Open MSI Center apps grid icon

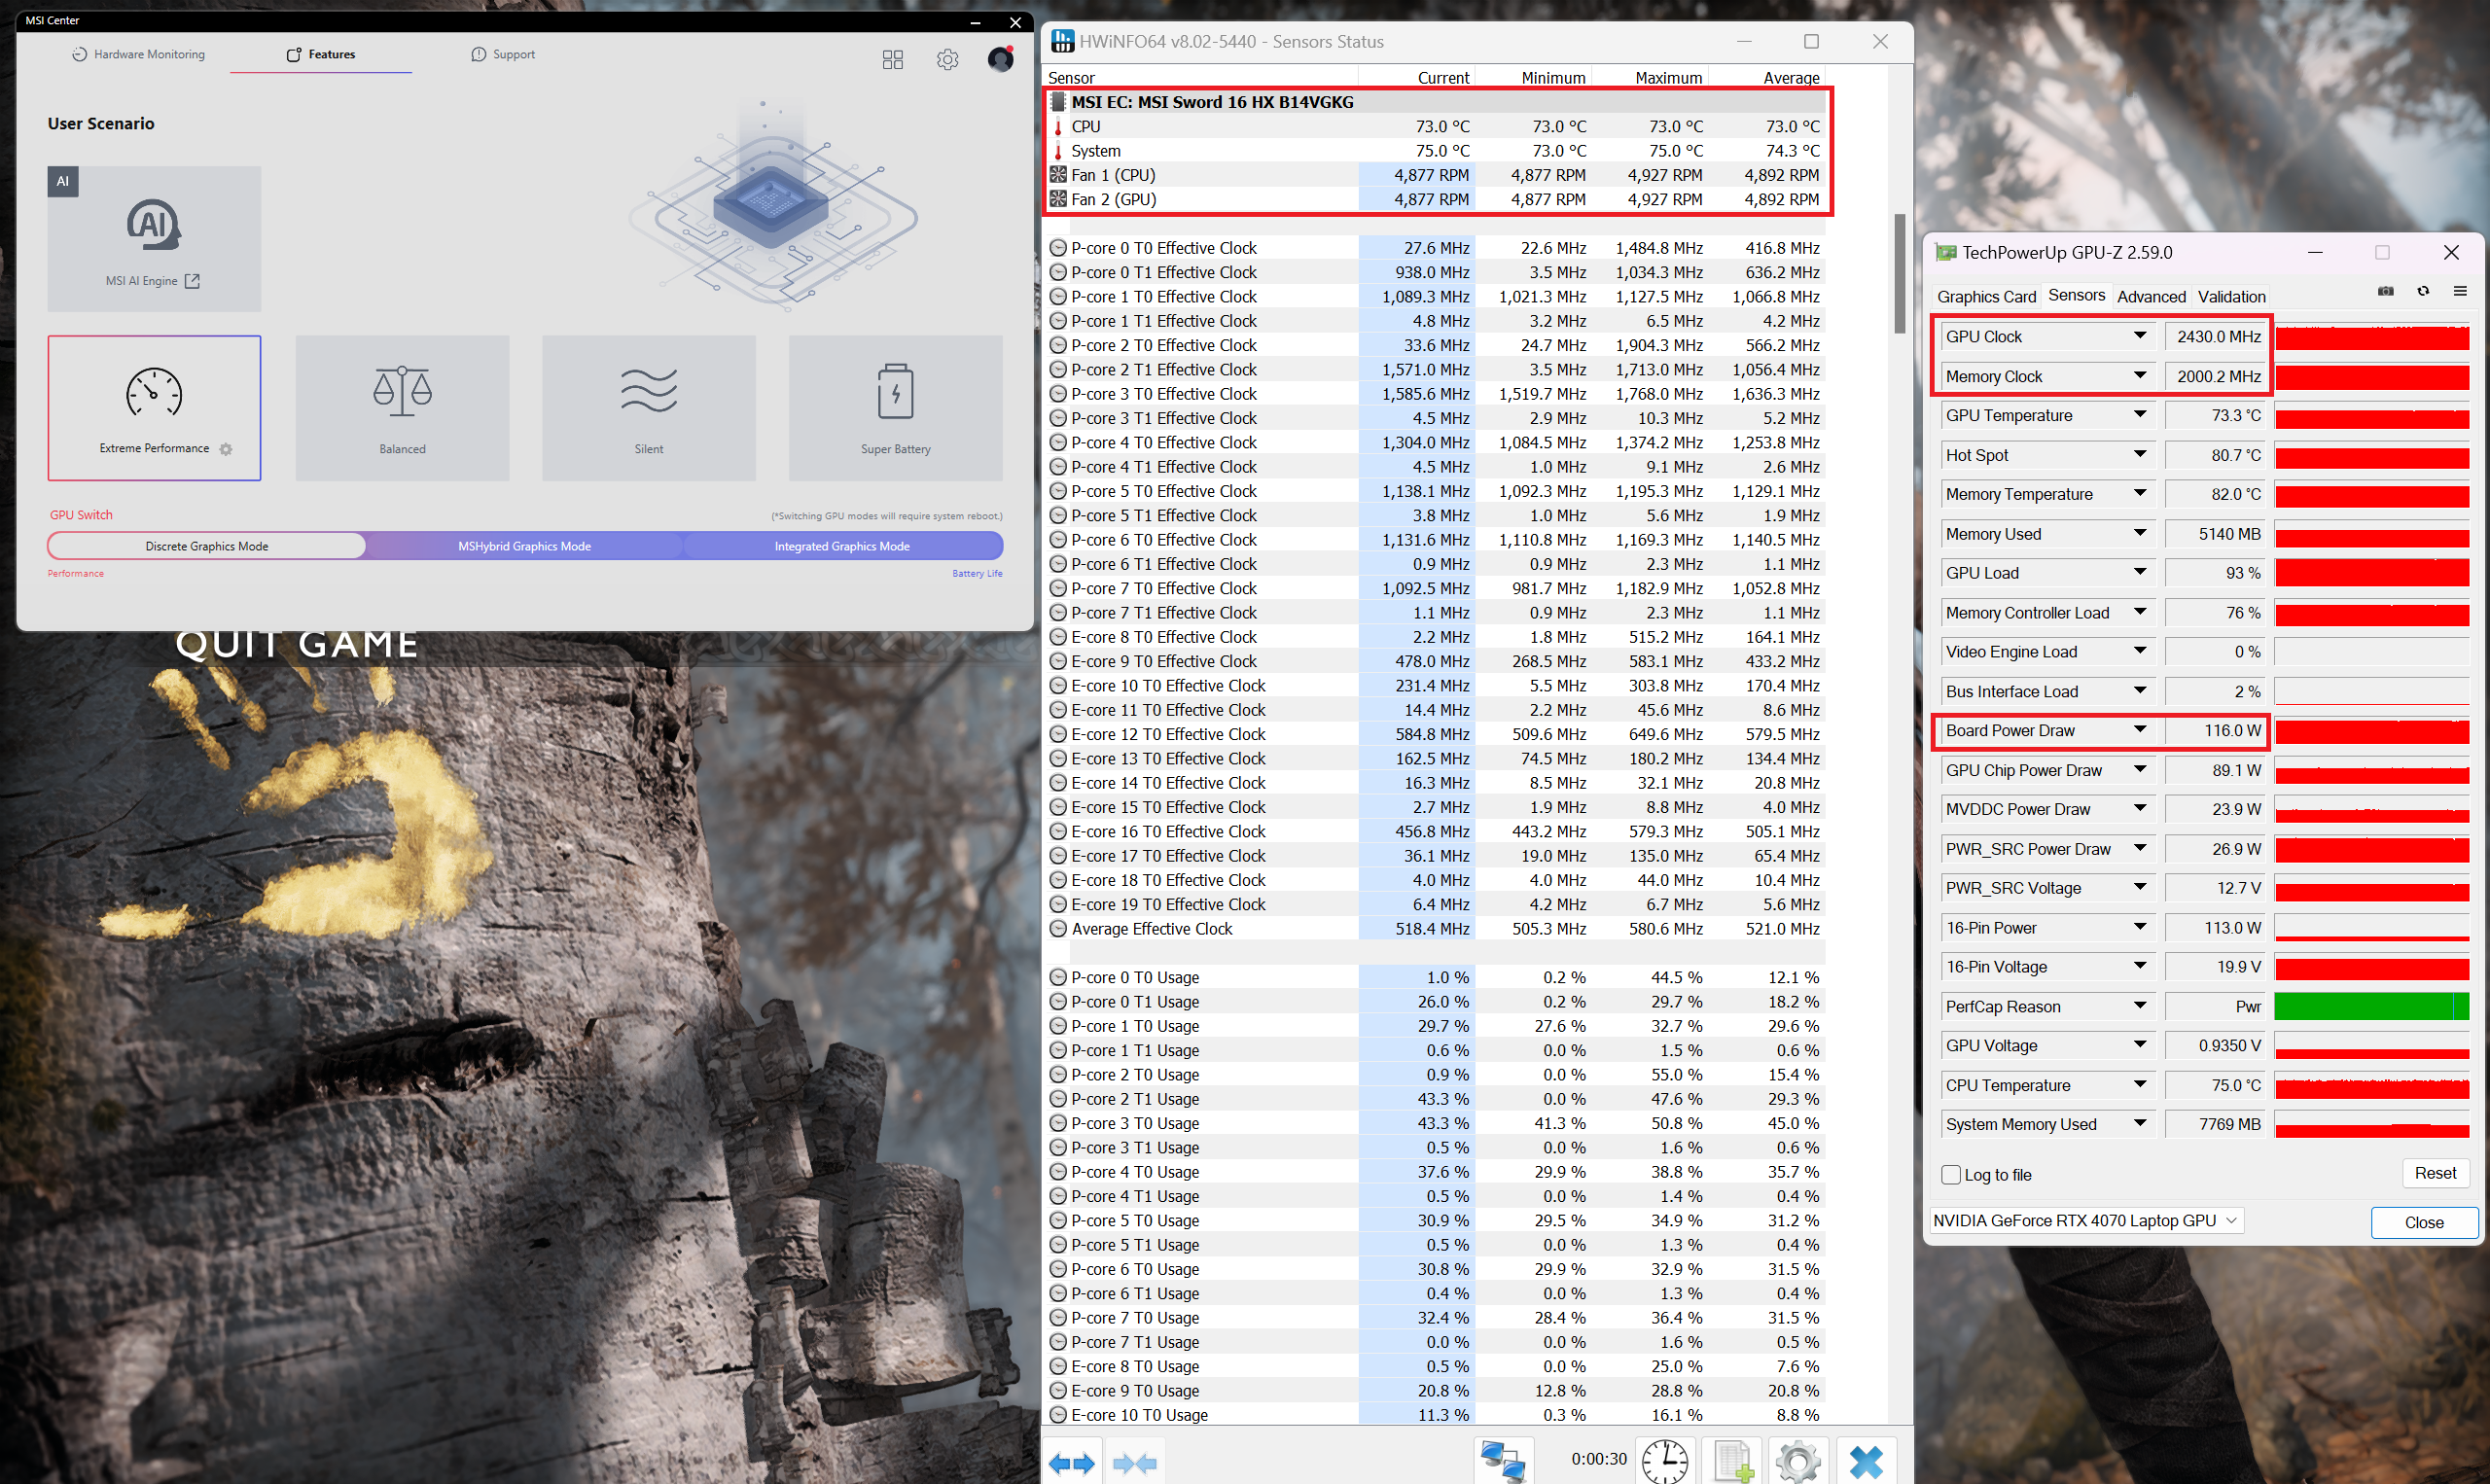pyautogui.click(x=892, y=60)
